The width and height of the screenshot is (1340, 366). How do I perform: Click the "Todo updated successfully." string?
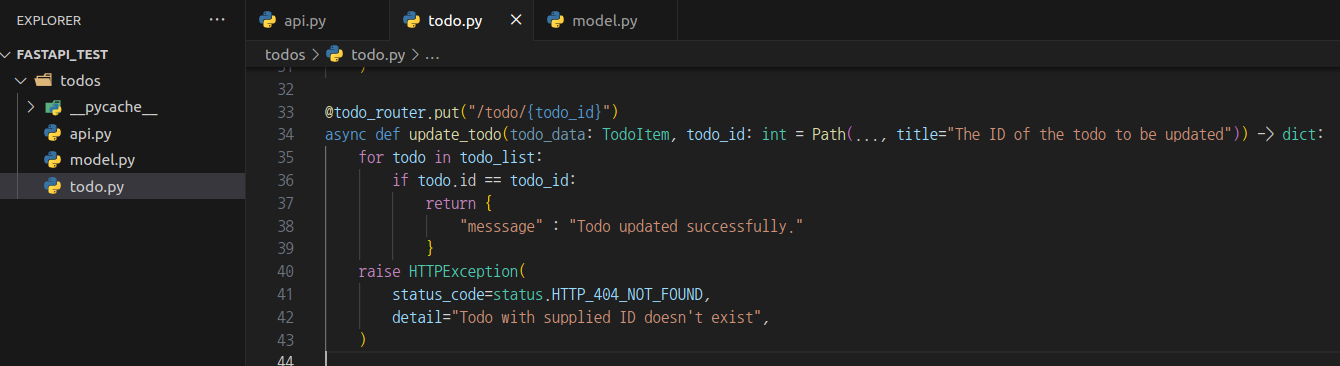pos(686,226)
